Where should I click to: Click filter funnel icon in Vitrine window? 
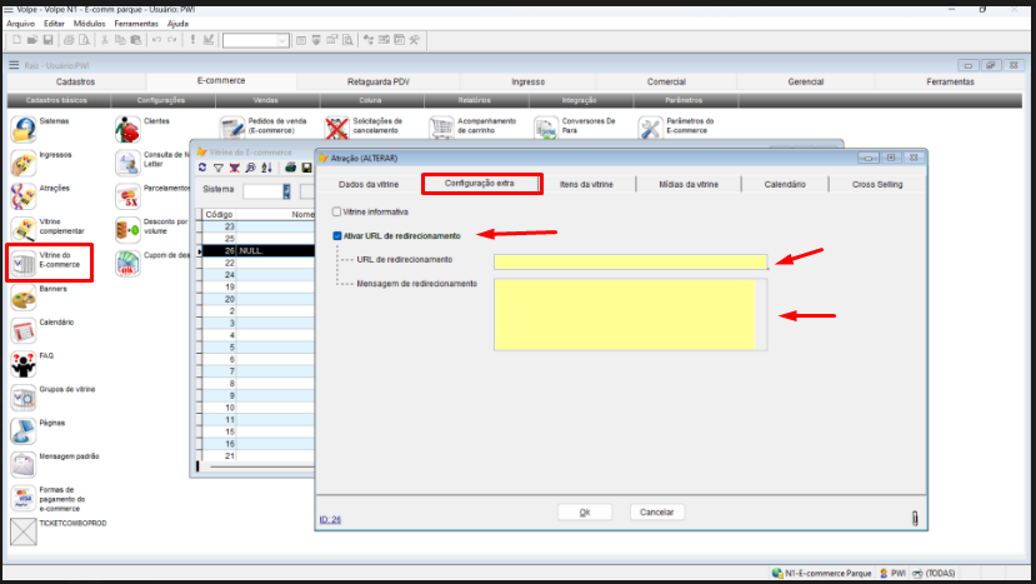coord(218,168)
